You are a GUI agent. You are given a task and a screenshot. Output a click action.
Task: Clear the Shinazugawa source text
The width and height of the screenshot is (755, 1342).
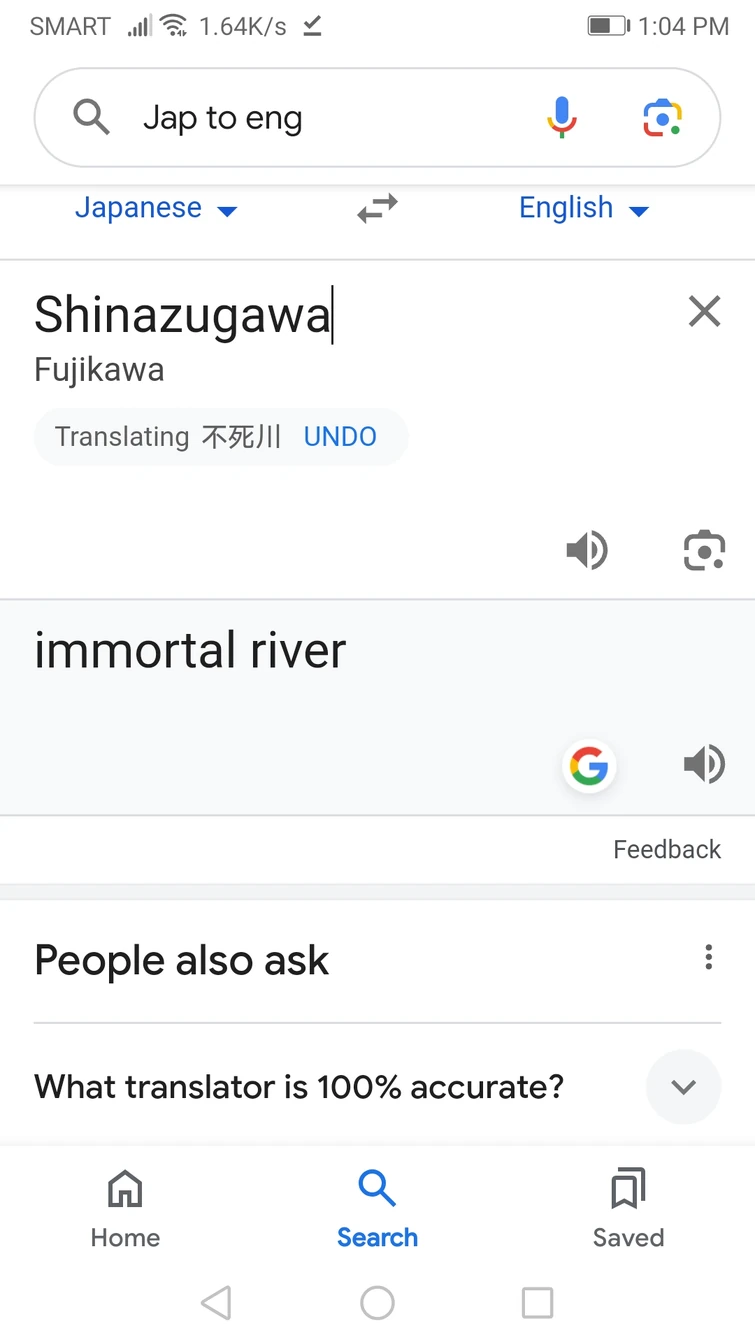(x=704, y=312)
